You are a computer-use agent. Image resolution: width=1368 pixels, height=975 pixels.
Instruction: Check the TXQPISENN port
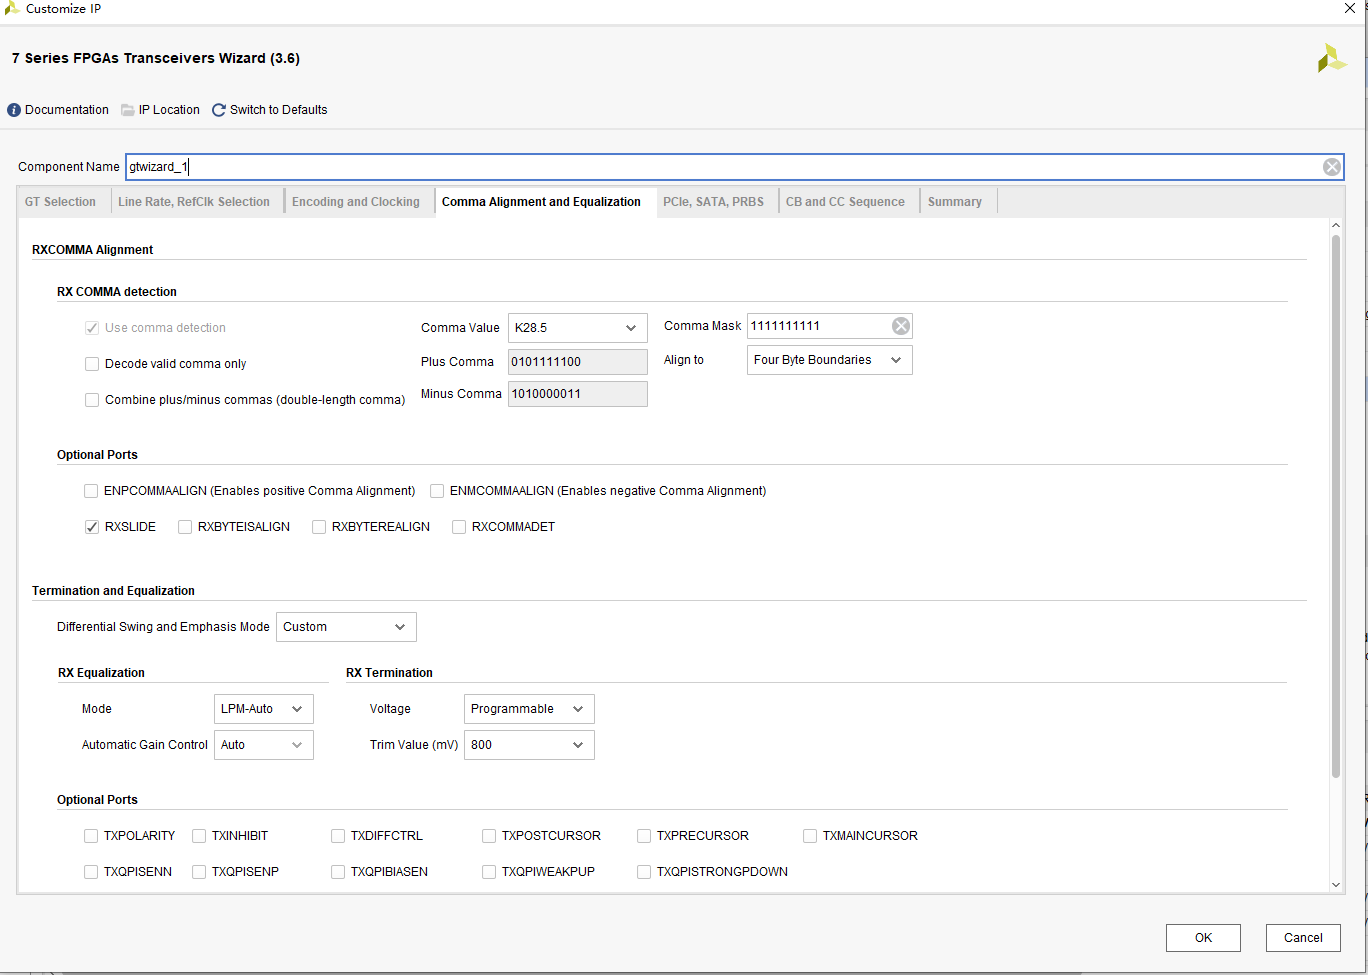click(x=91, y=872)
